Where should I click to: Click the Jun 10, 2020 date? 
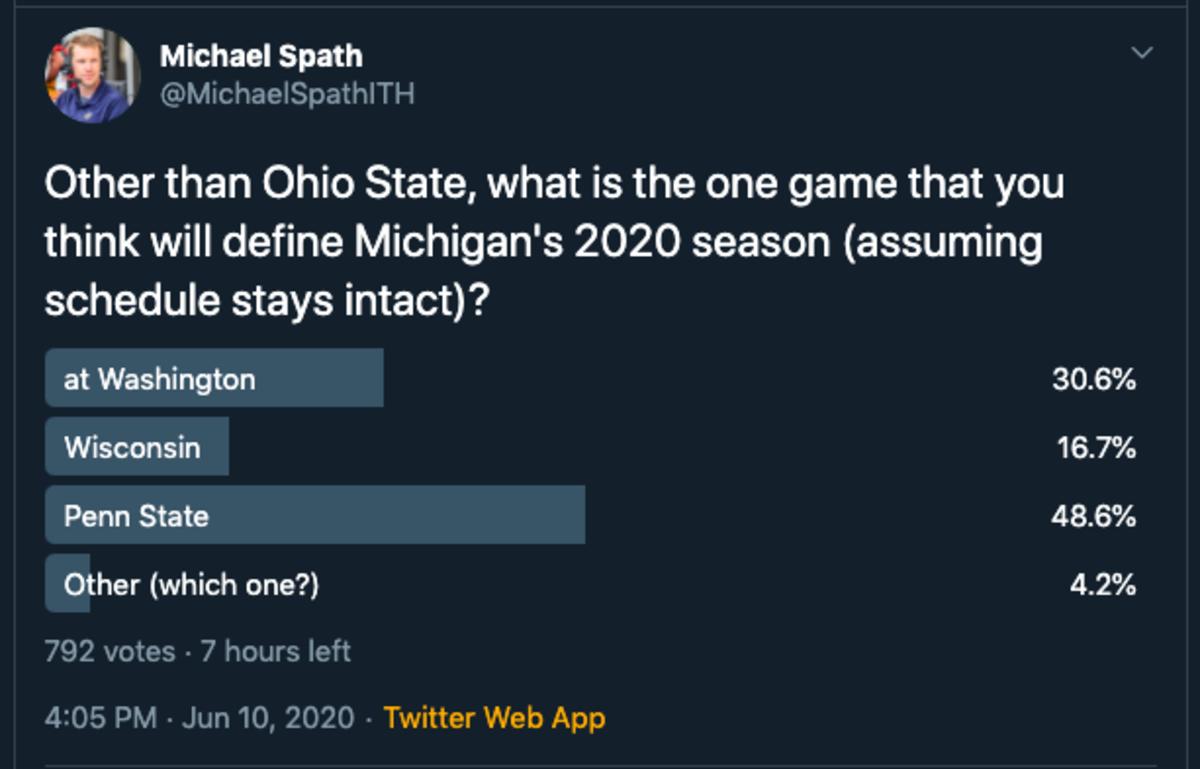coord(269,718)
